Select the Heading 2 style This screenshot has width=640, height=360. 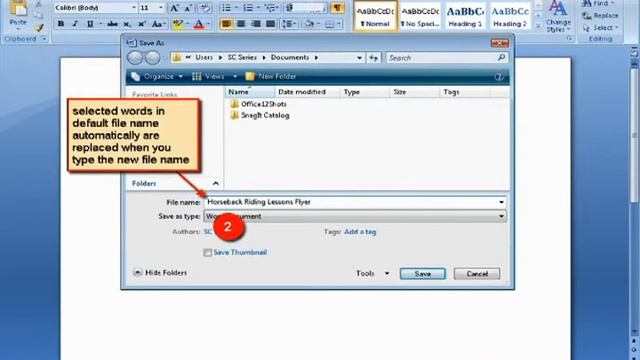tap(510, 16)
